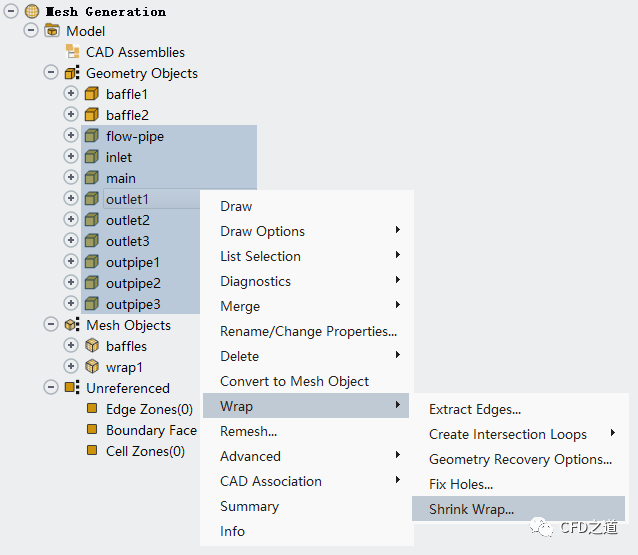
Task: Expand the baffle2 tree node
Action: coord(71,115)
